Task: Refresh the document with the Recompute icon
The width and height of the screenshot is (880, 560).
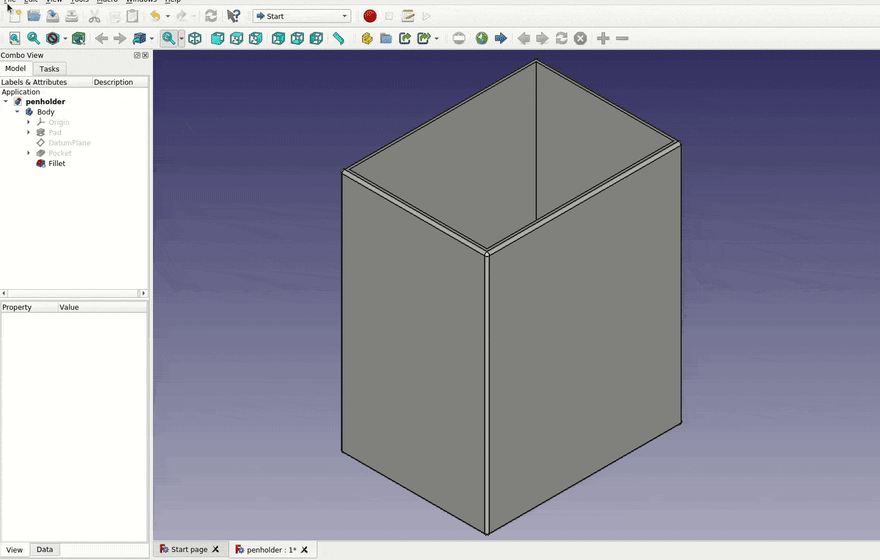Action: [211, 16]
